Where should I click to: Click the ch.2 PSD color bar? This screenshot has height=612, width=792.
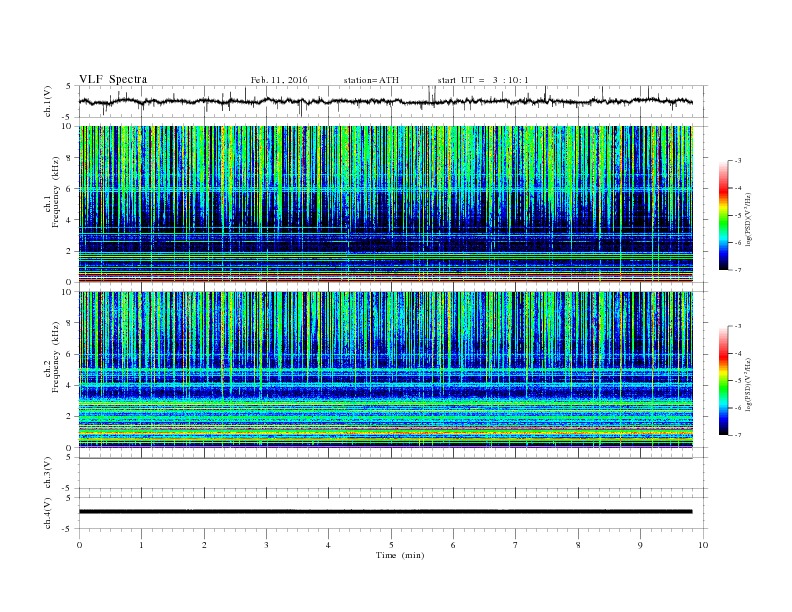click(x=723, y=380)
